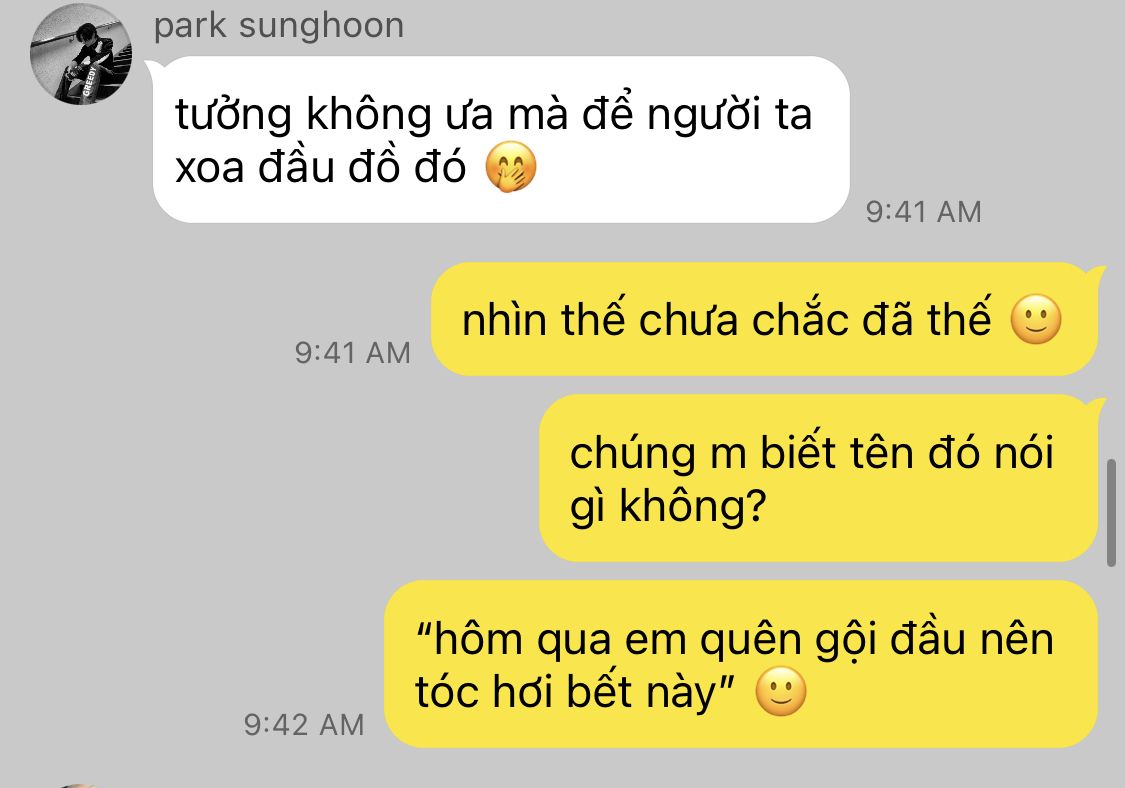Click the words 'xoa đầu' in the white bubble

(255, 167)
